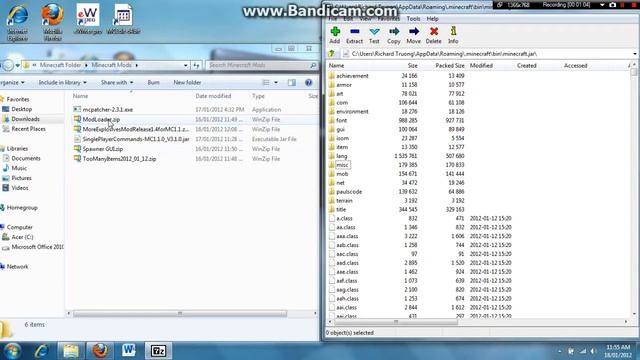The height and width of the screenshot is (360, 640).
Task: Click the 7-Zip horizontal scrollbar
Action: click(396, 322)
